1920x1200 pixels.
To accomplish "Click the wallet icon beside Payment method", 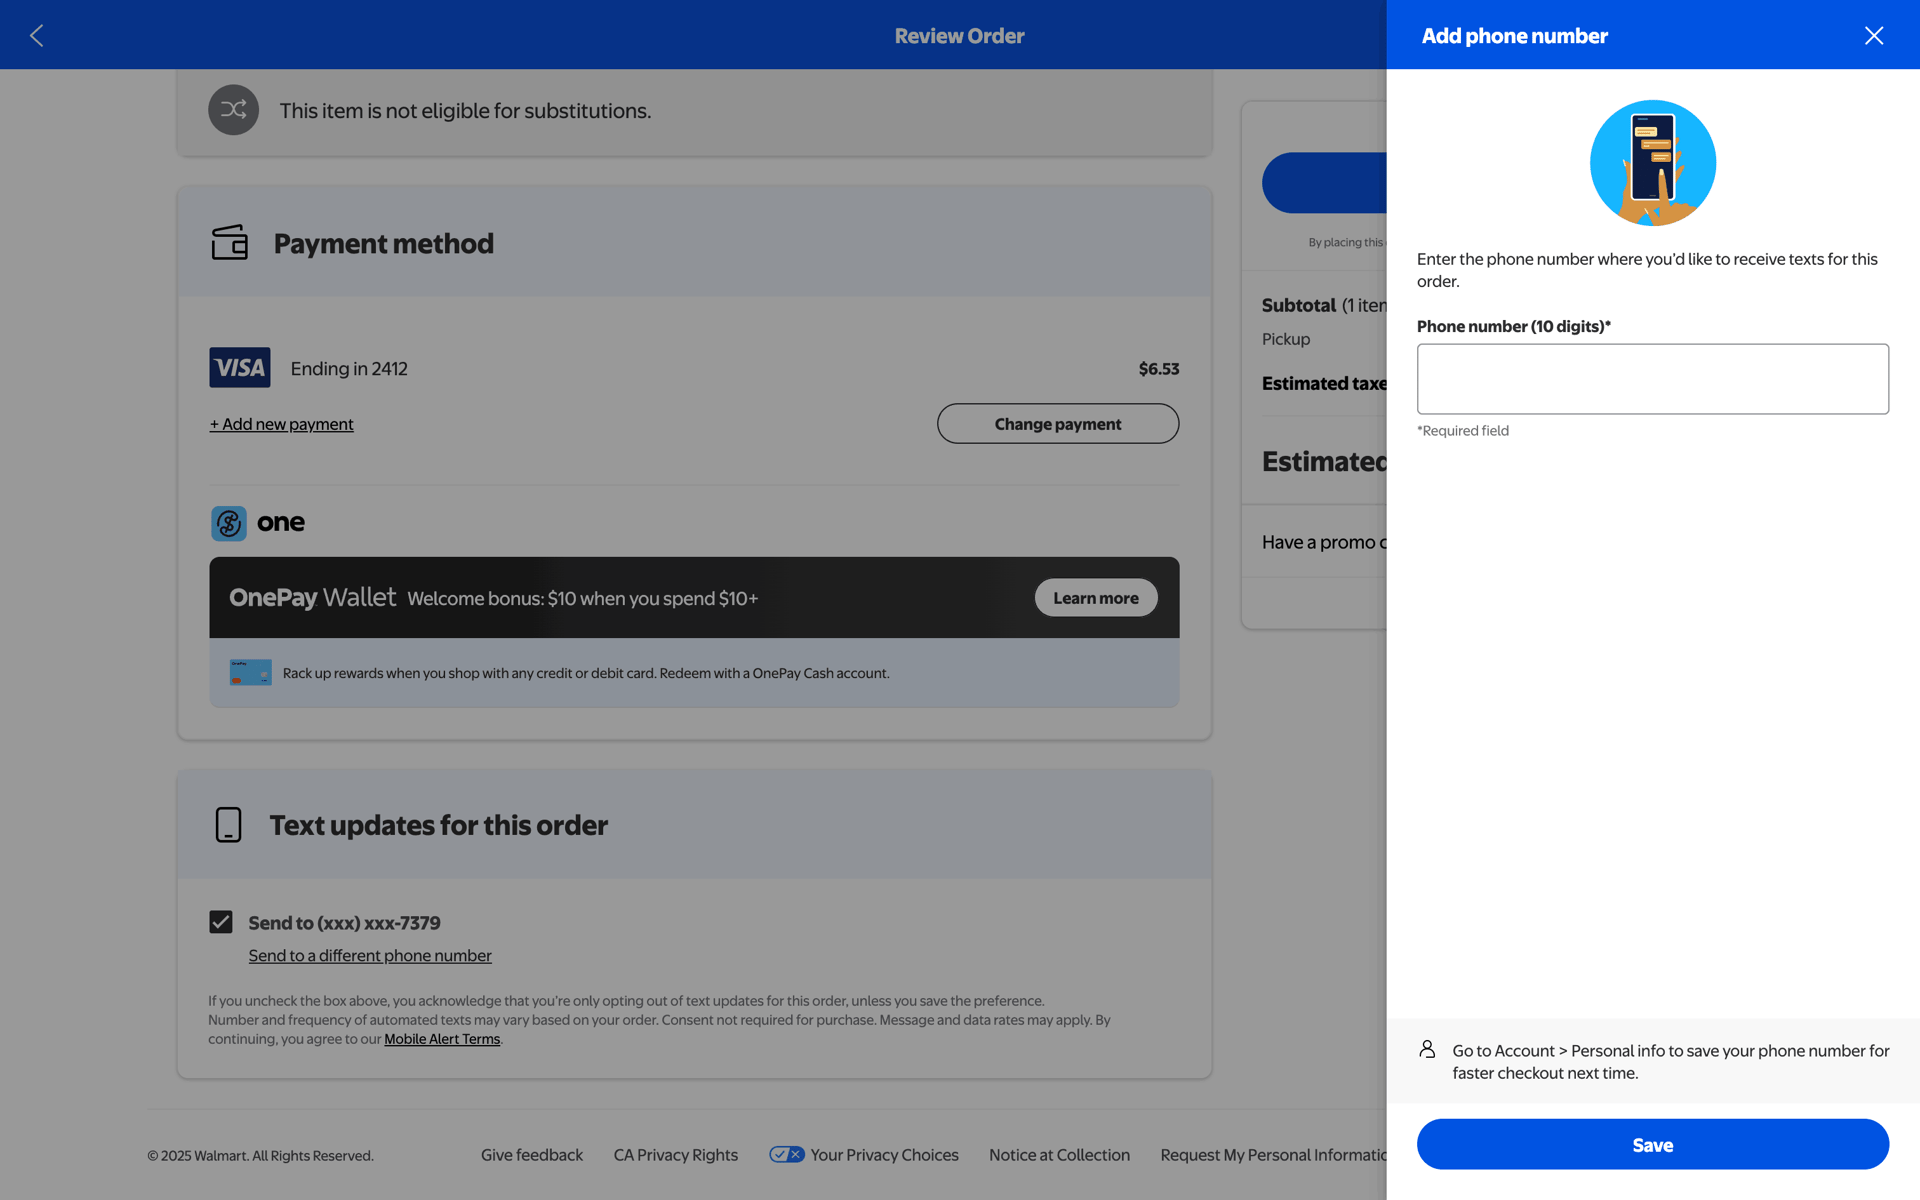I will 230,242.
